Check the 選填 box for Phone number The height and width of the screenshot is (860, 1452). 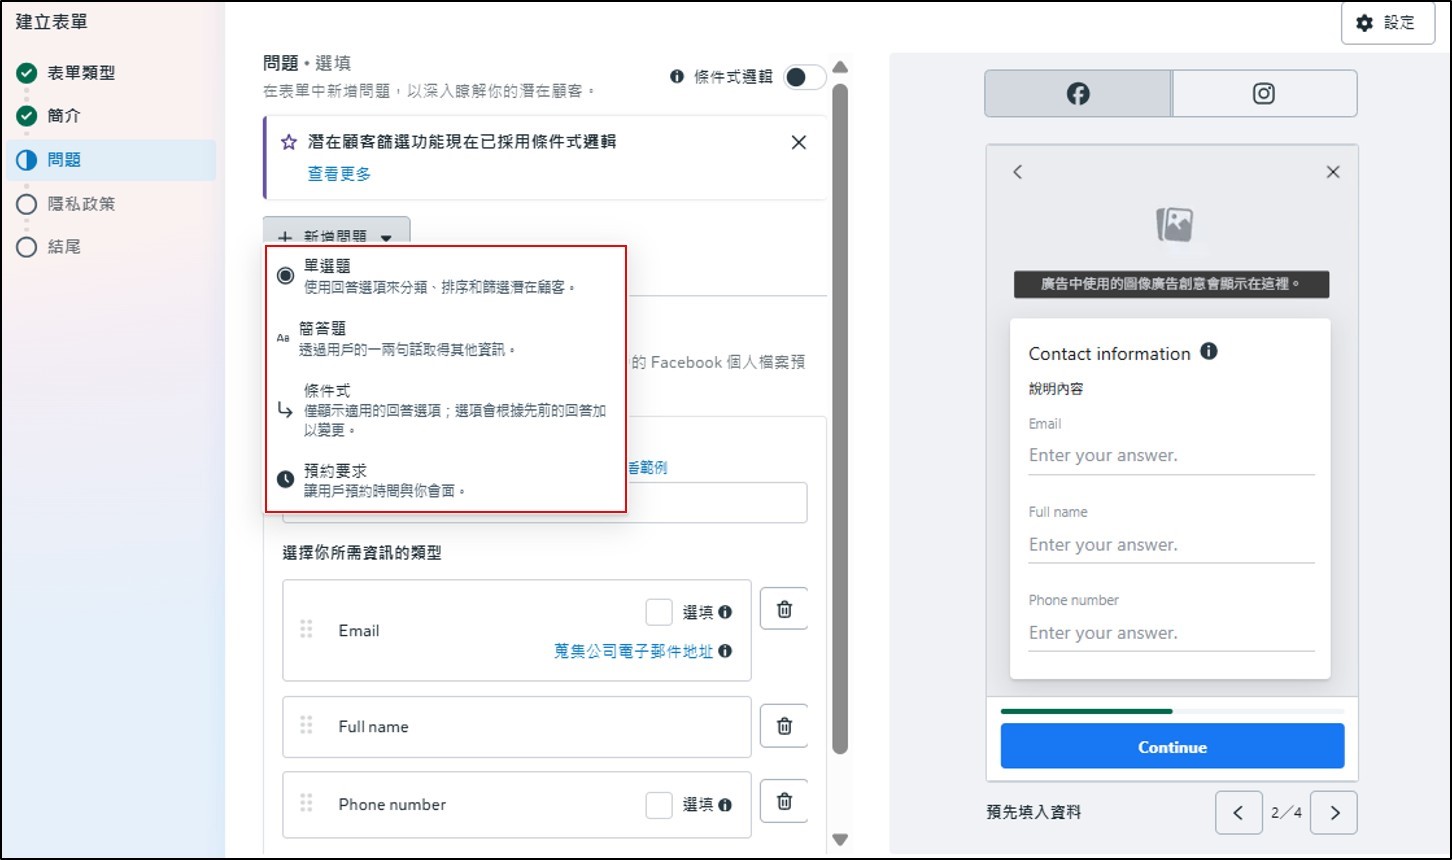pos(659,805)
